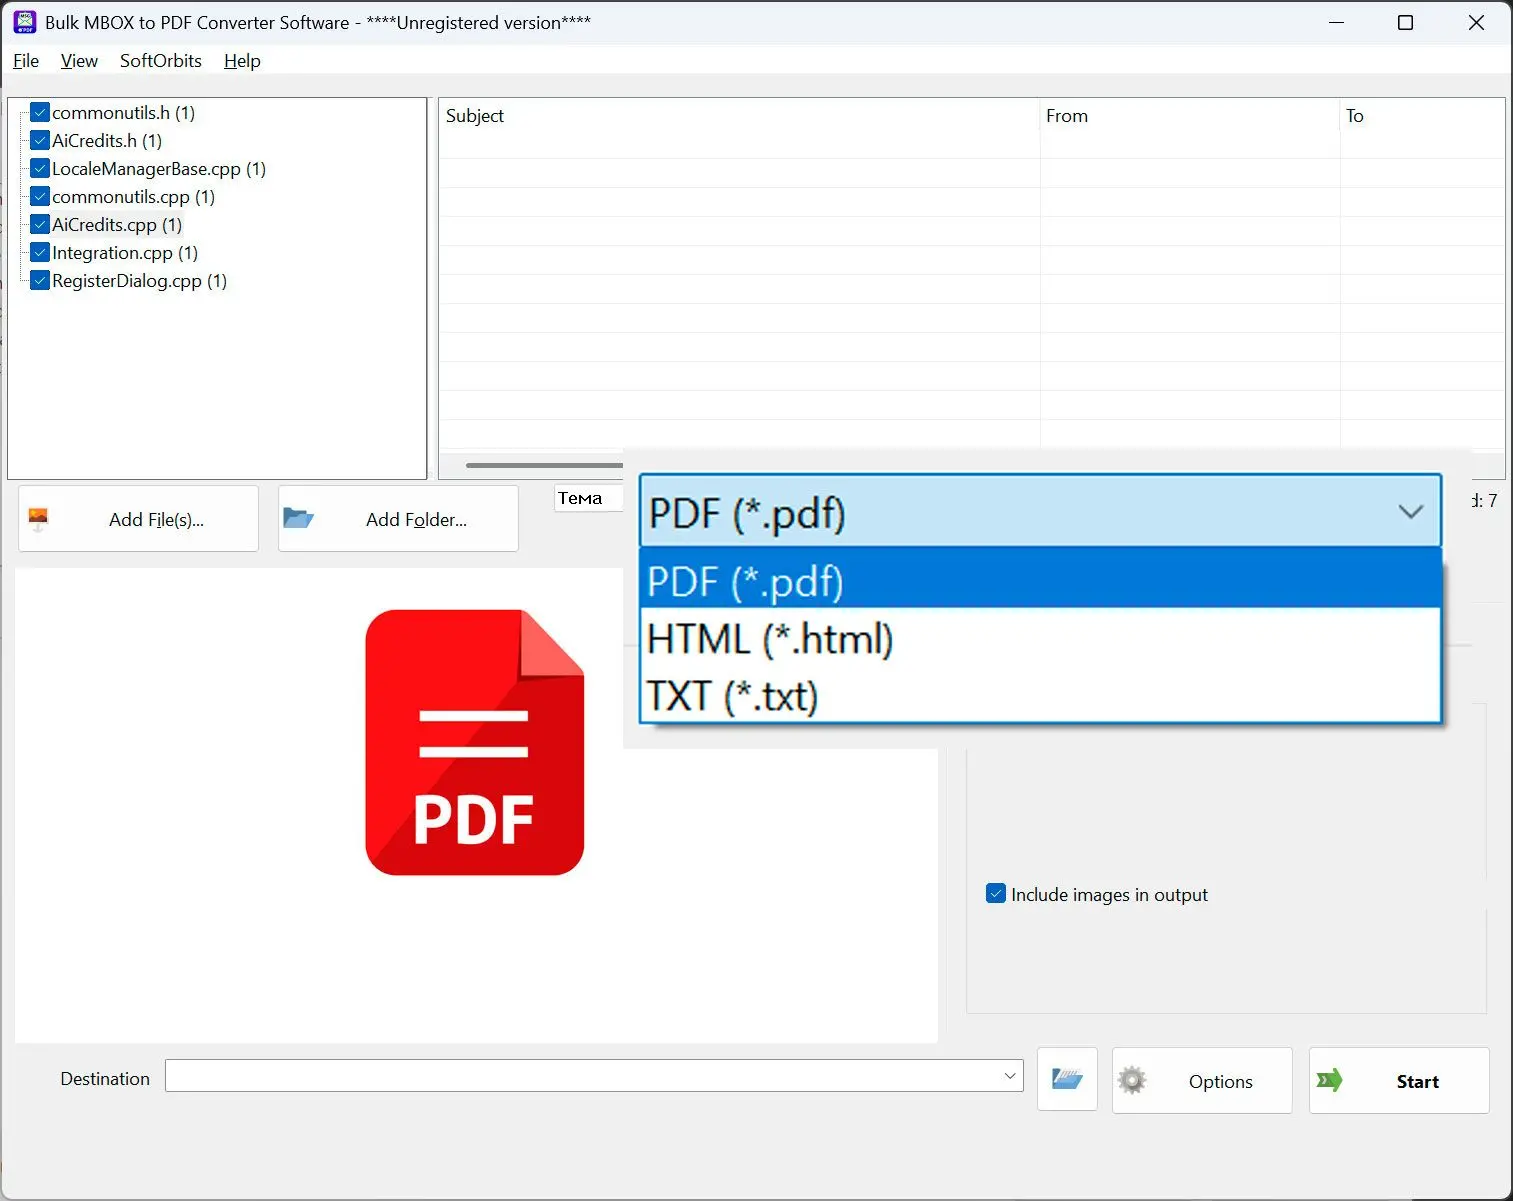Image resolution: width=1513 pixels, height=1201 pixels.
Task: Click the Options gear icon
Action: coord(1132,1080)
